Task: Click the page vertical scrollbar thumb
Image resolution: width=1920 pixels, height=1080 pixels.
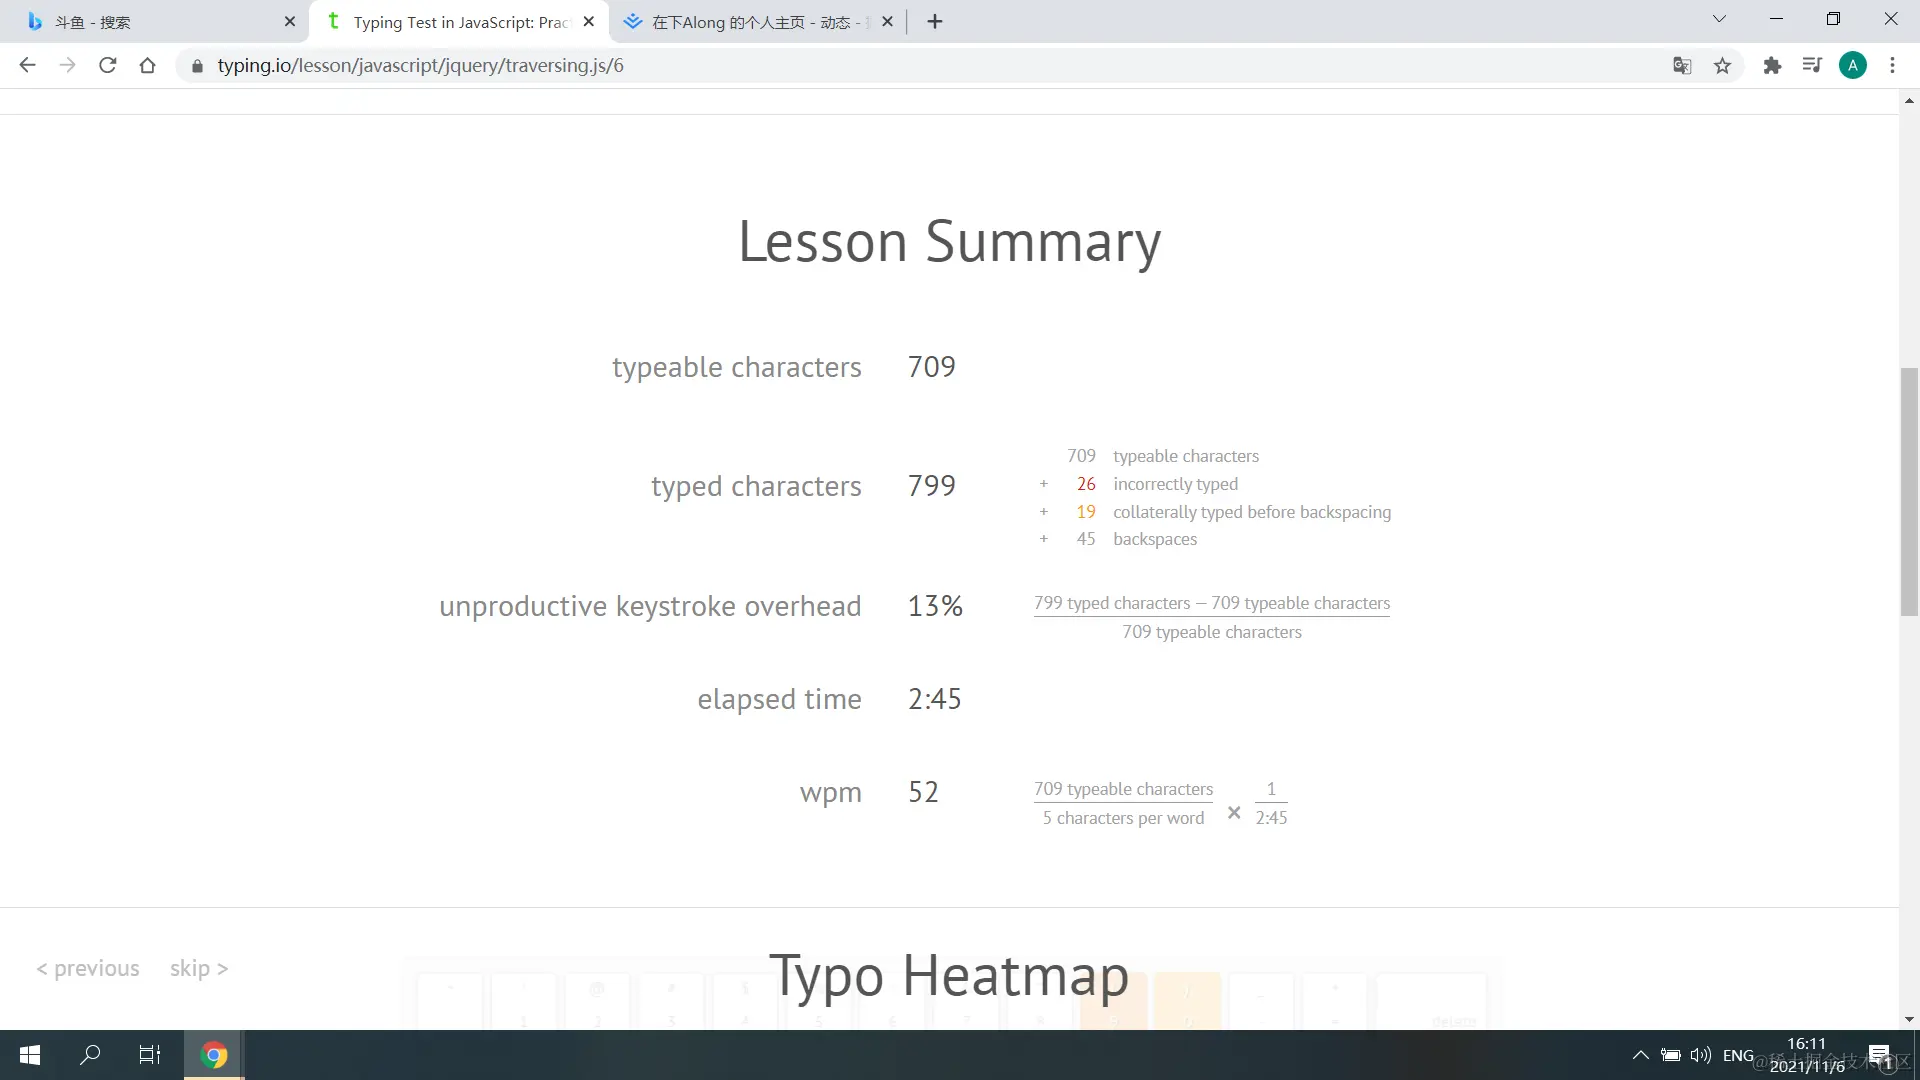Action: pos(1909,490)
